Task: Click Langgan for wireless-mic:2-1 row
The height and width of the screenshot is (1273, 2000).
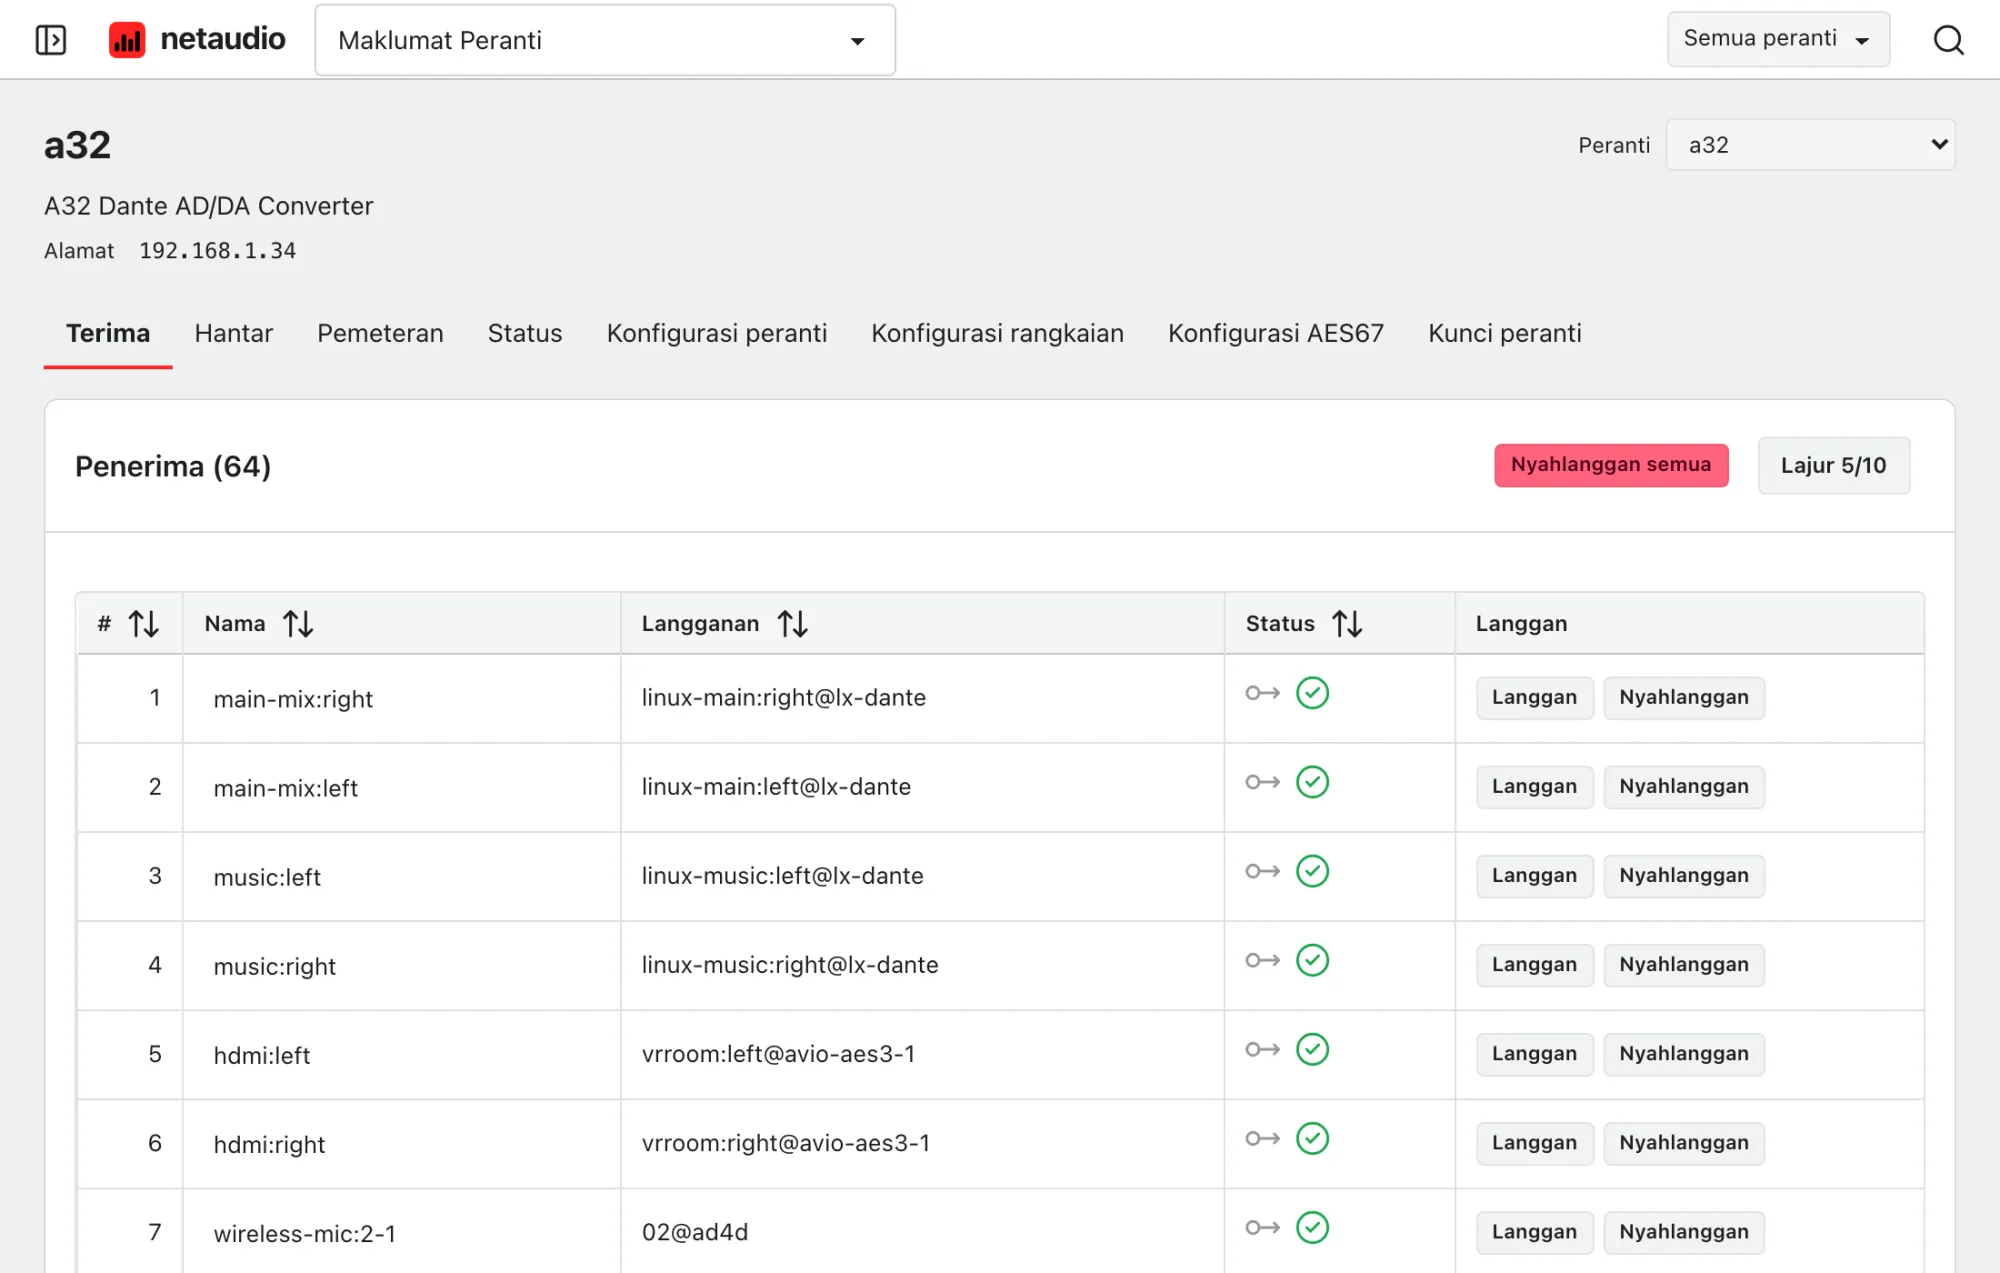Action: click(1534, 1231)
